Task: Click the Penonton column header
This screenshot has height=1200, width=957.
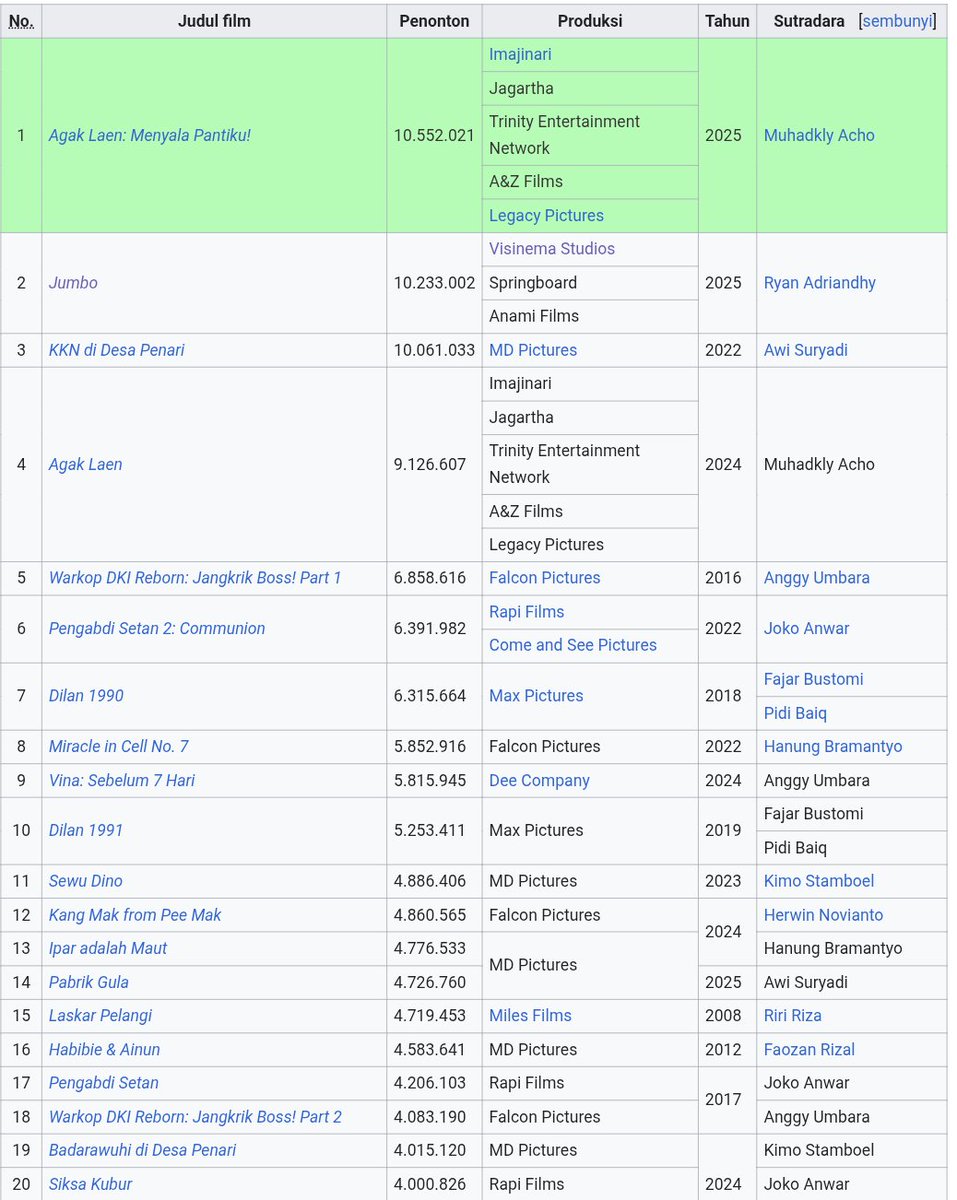Action: tap(434, 21)
